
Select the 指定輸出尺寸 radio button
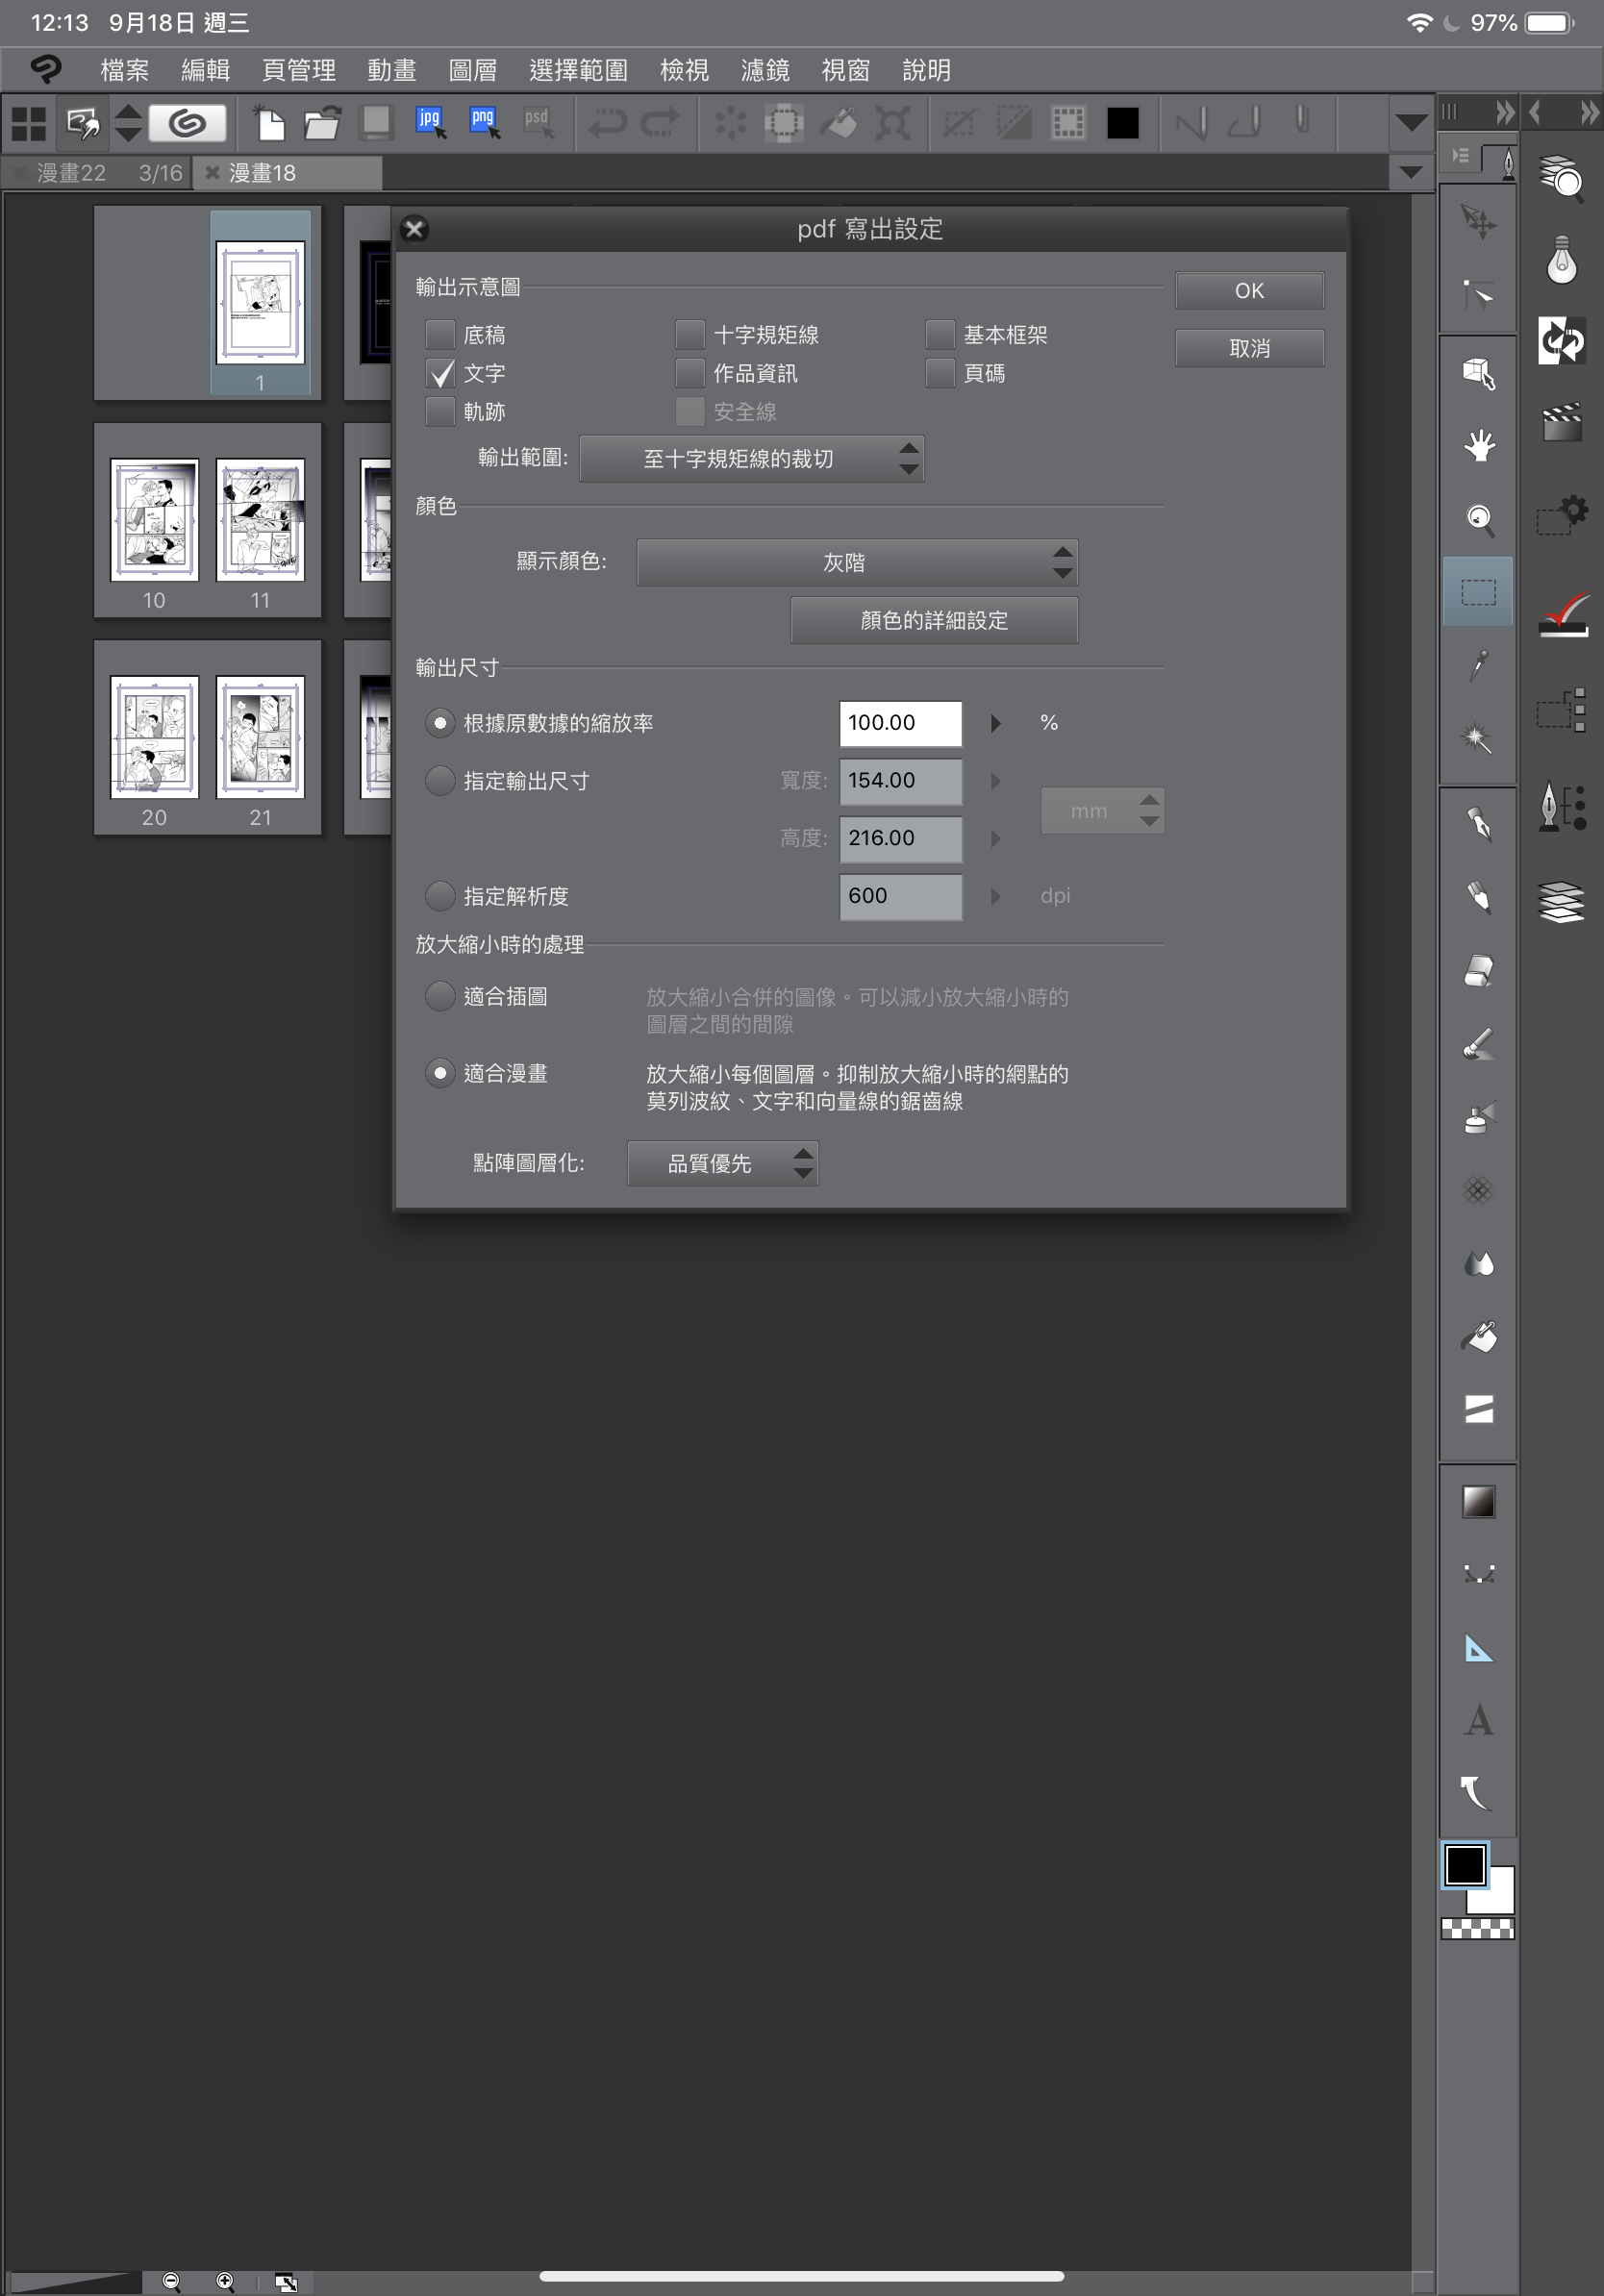tap(440, 781)
